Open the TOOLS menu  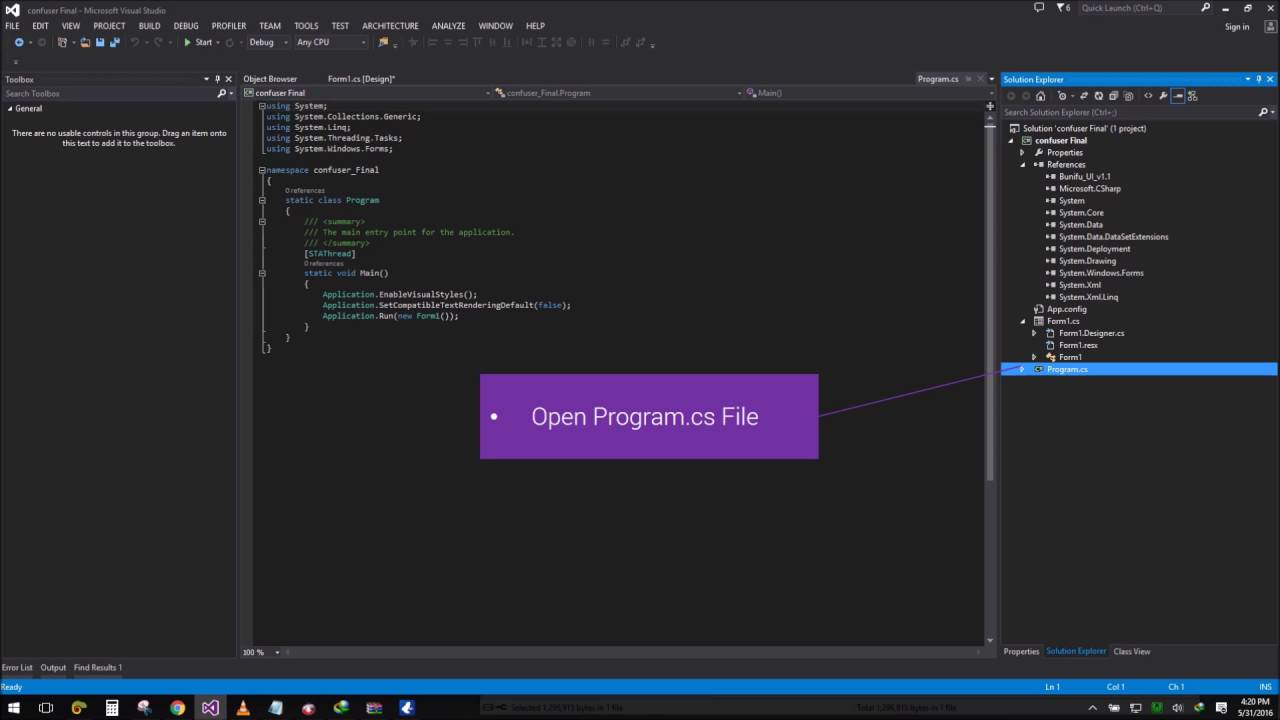point(306,26)
